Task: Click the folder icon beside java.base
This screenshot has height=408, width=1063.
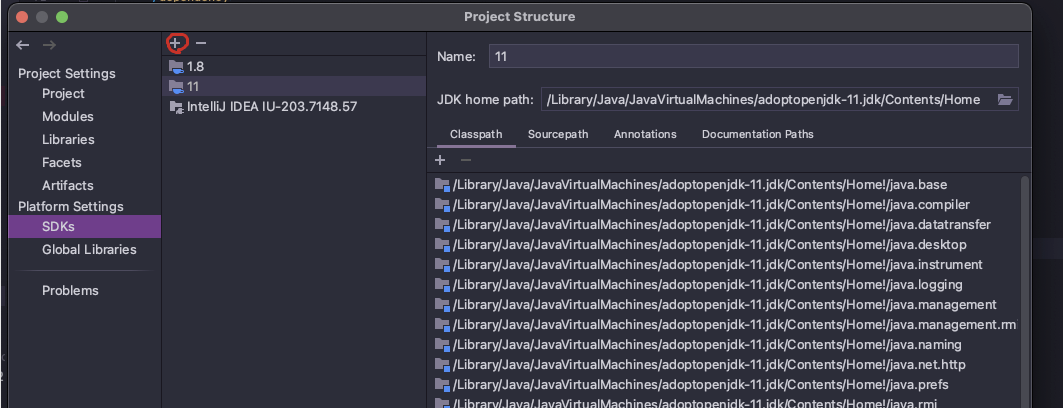Action: point(442,184)
